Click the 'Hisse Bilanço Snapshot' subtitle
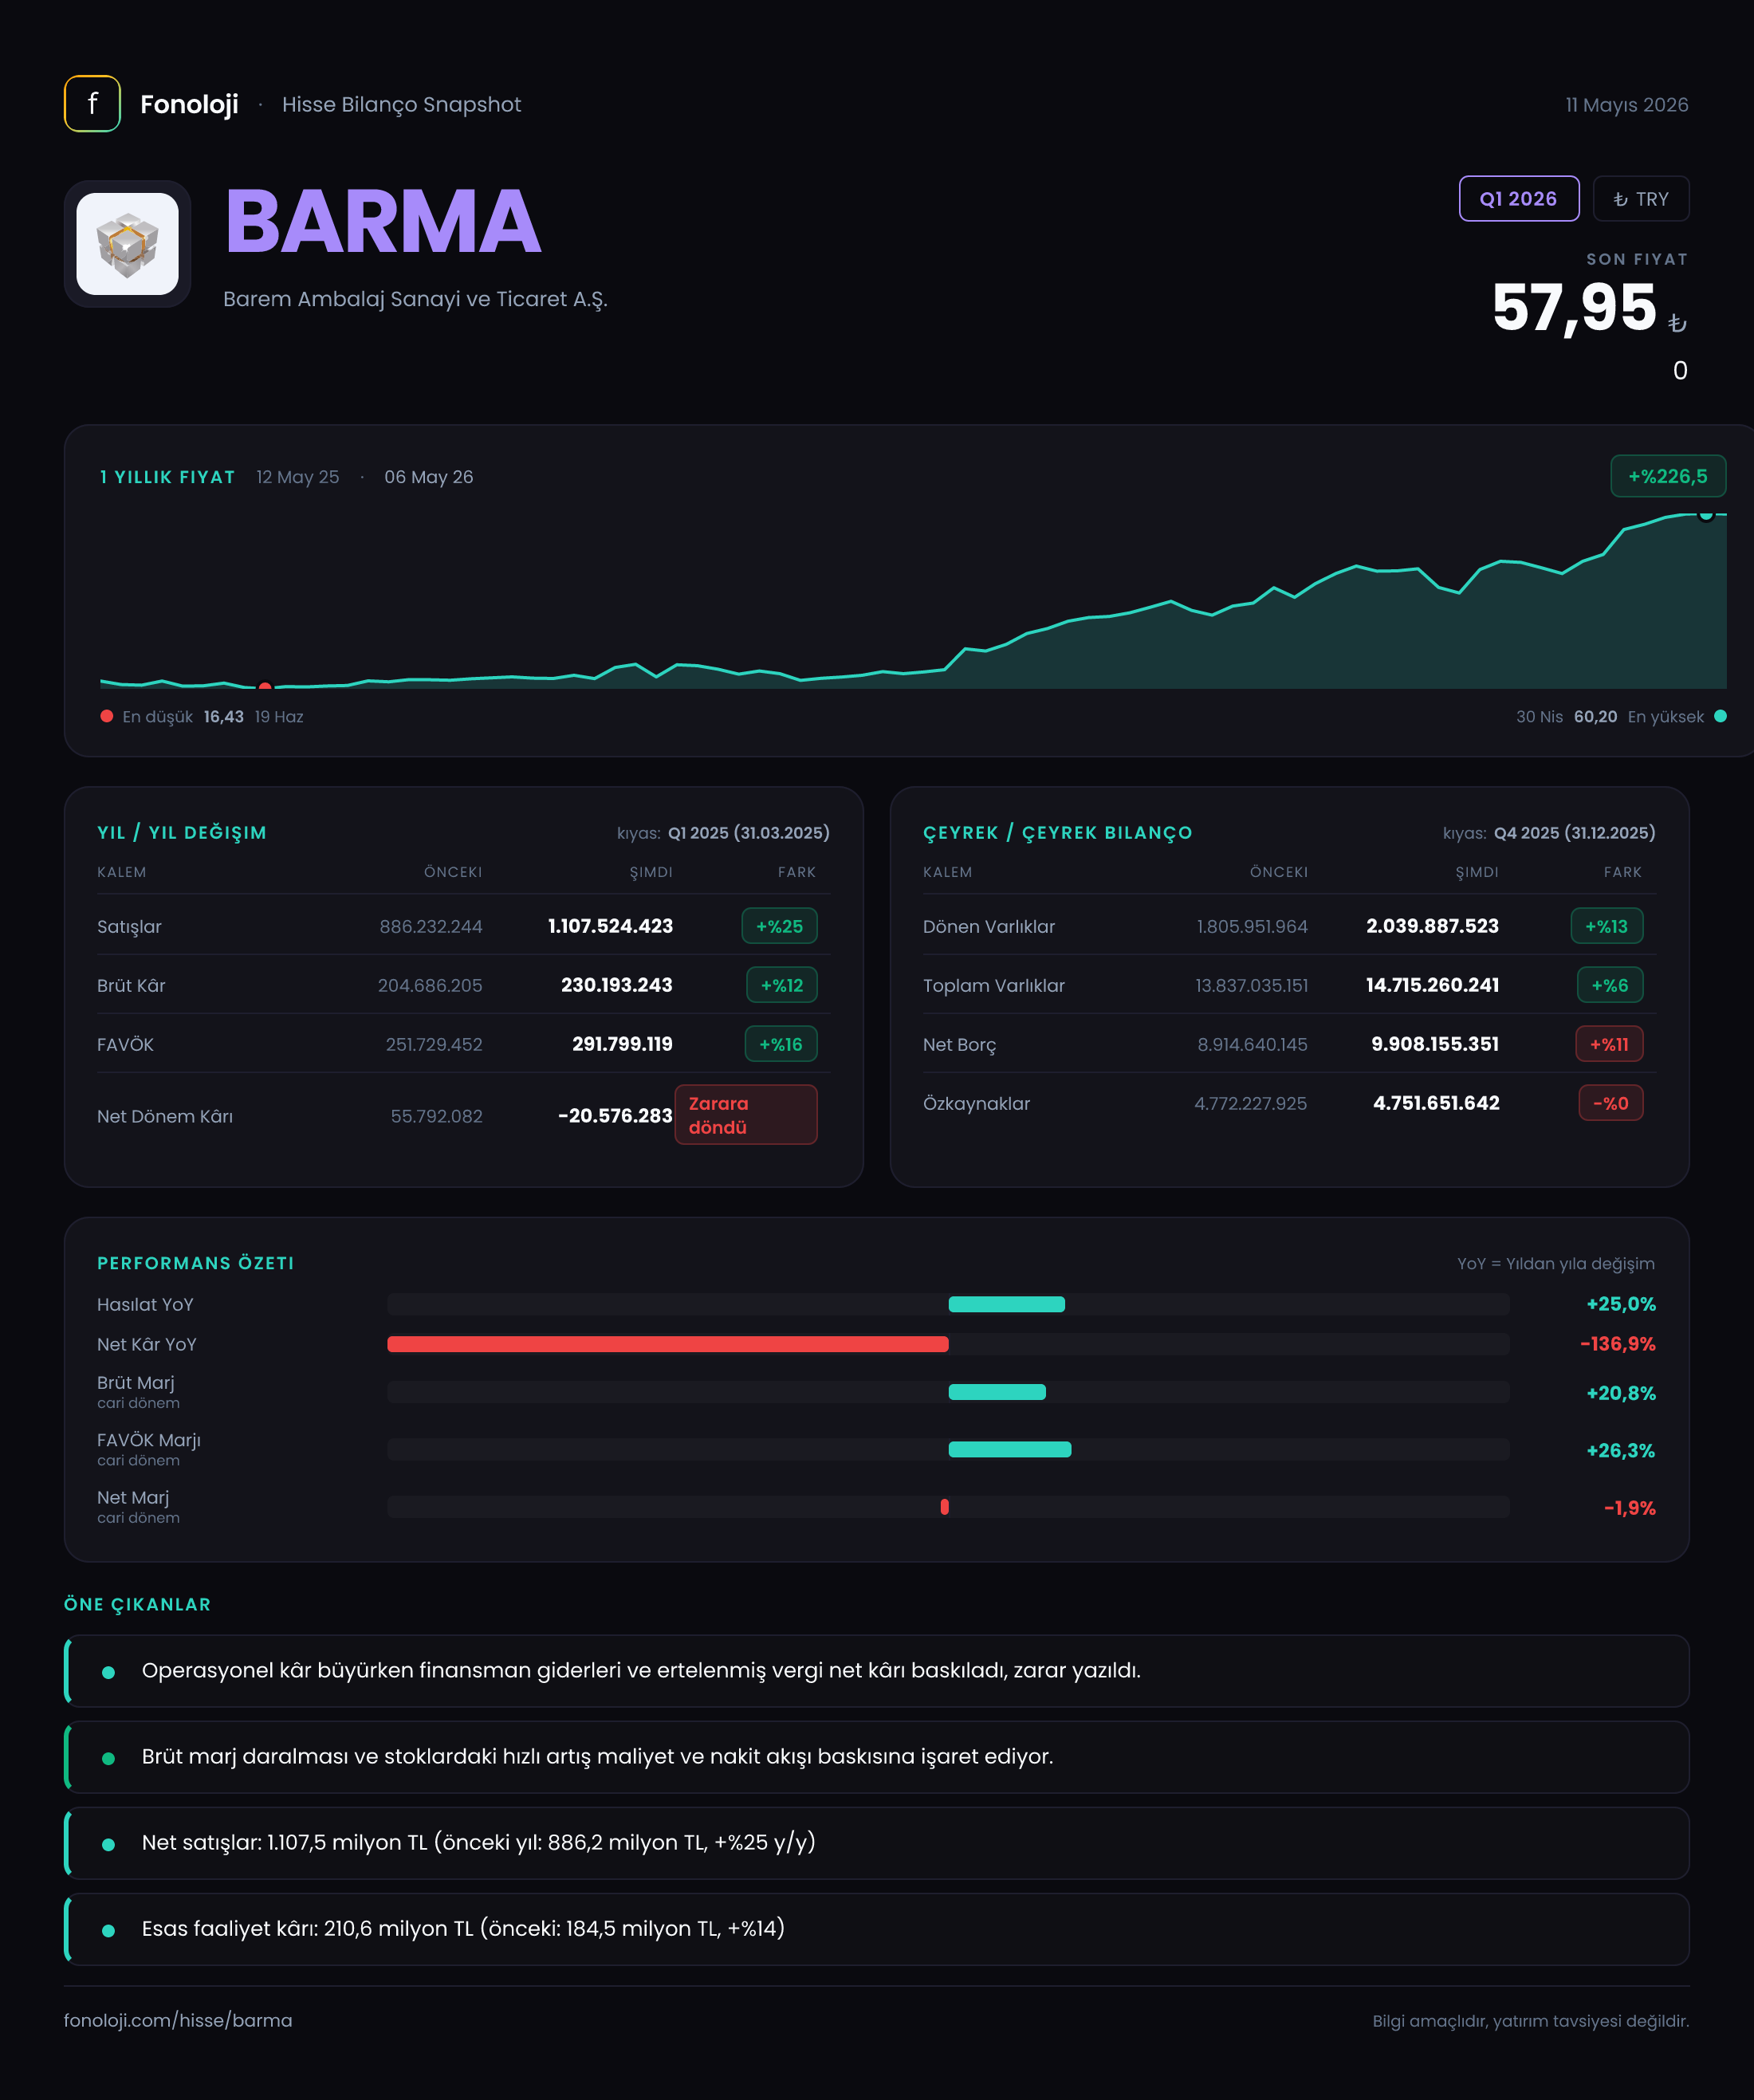 (401, 104)
